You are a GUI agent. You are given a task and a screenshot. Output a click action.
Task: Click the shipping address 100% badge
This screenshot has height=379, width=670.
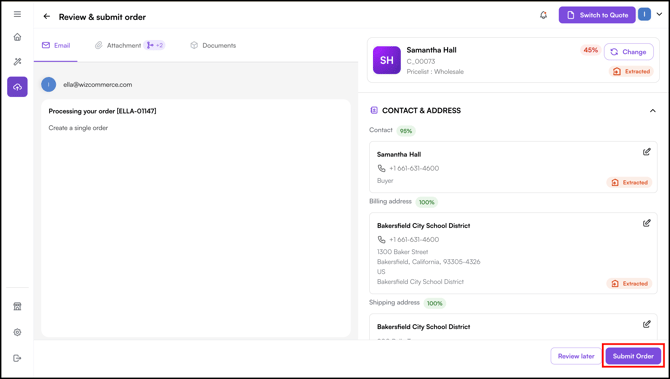435,303
